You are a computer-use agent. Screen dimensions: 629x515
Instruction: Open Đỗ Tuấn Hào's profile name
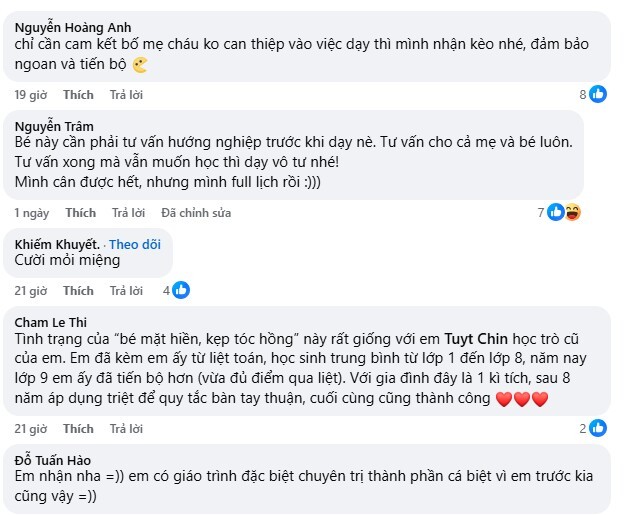[52, 460]
